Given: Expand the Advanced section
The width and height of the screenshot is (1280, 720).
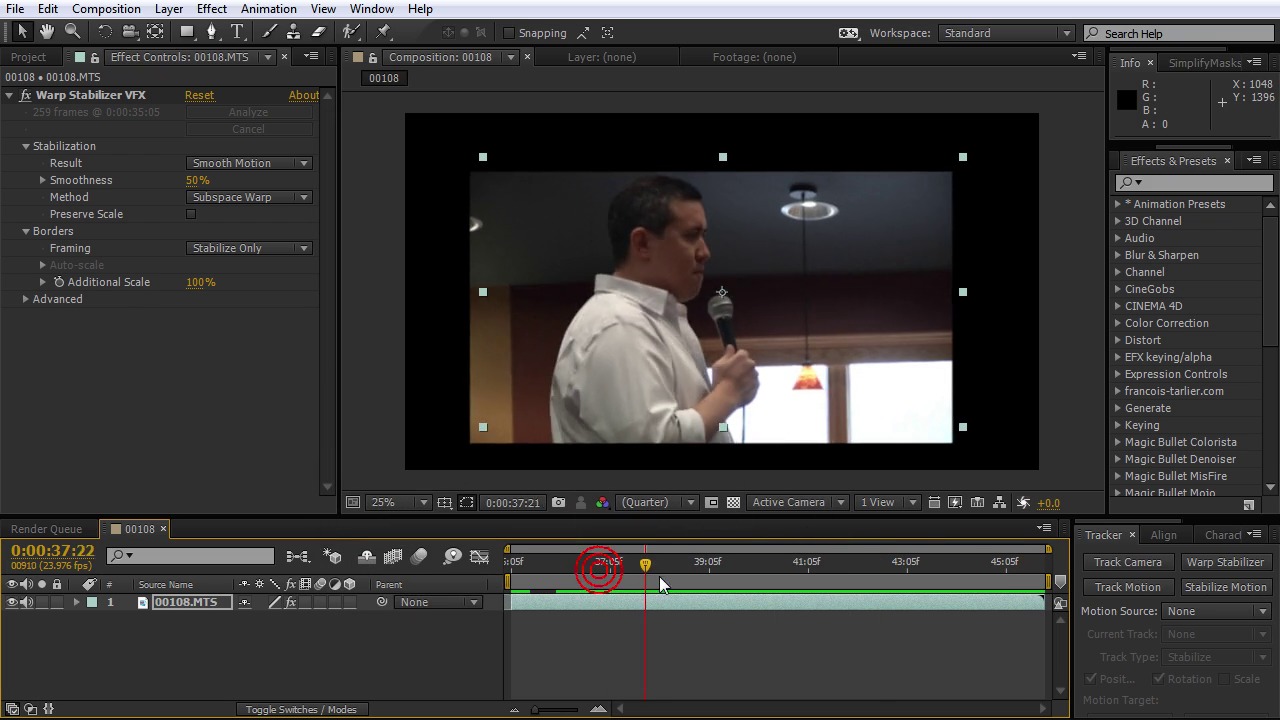Looking at the screenshot, I should (26, 299).
